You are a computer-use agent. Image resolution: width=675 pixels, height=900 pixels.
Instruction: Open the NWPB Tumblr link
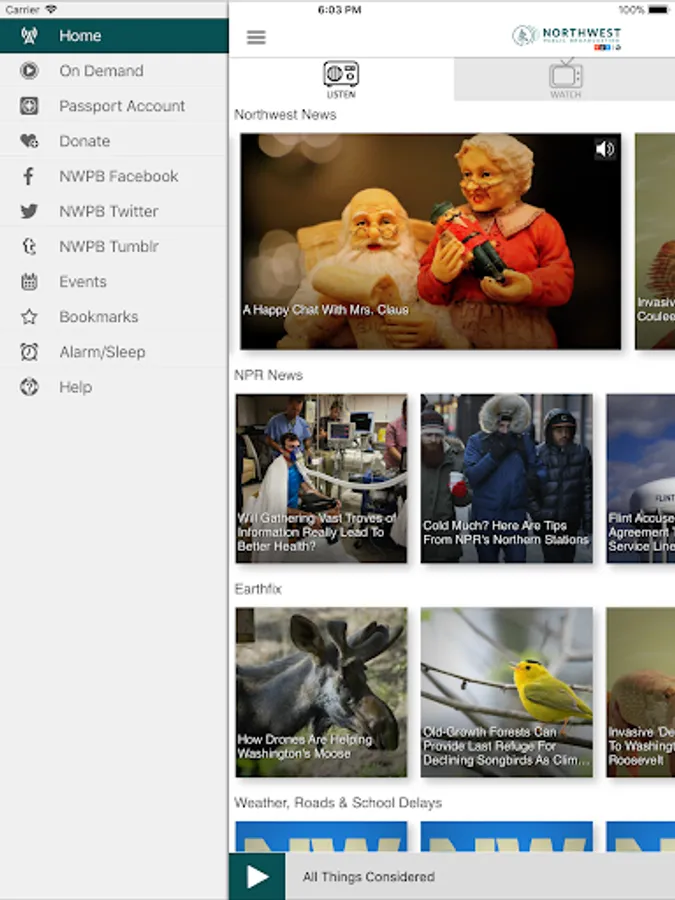click(114, 246)
